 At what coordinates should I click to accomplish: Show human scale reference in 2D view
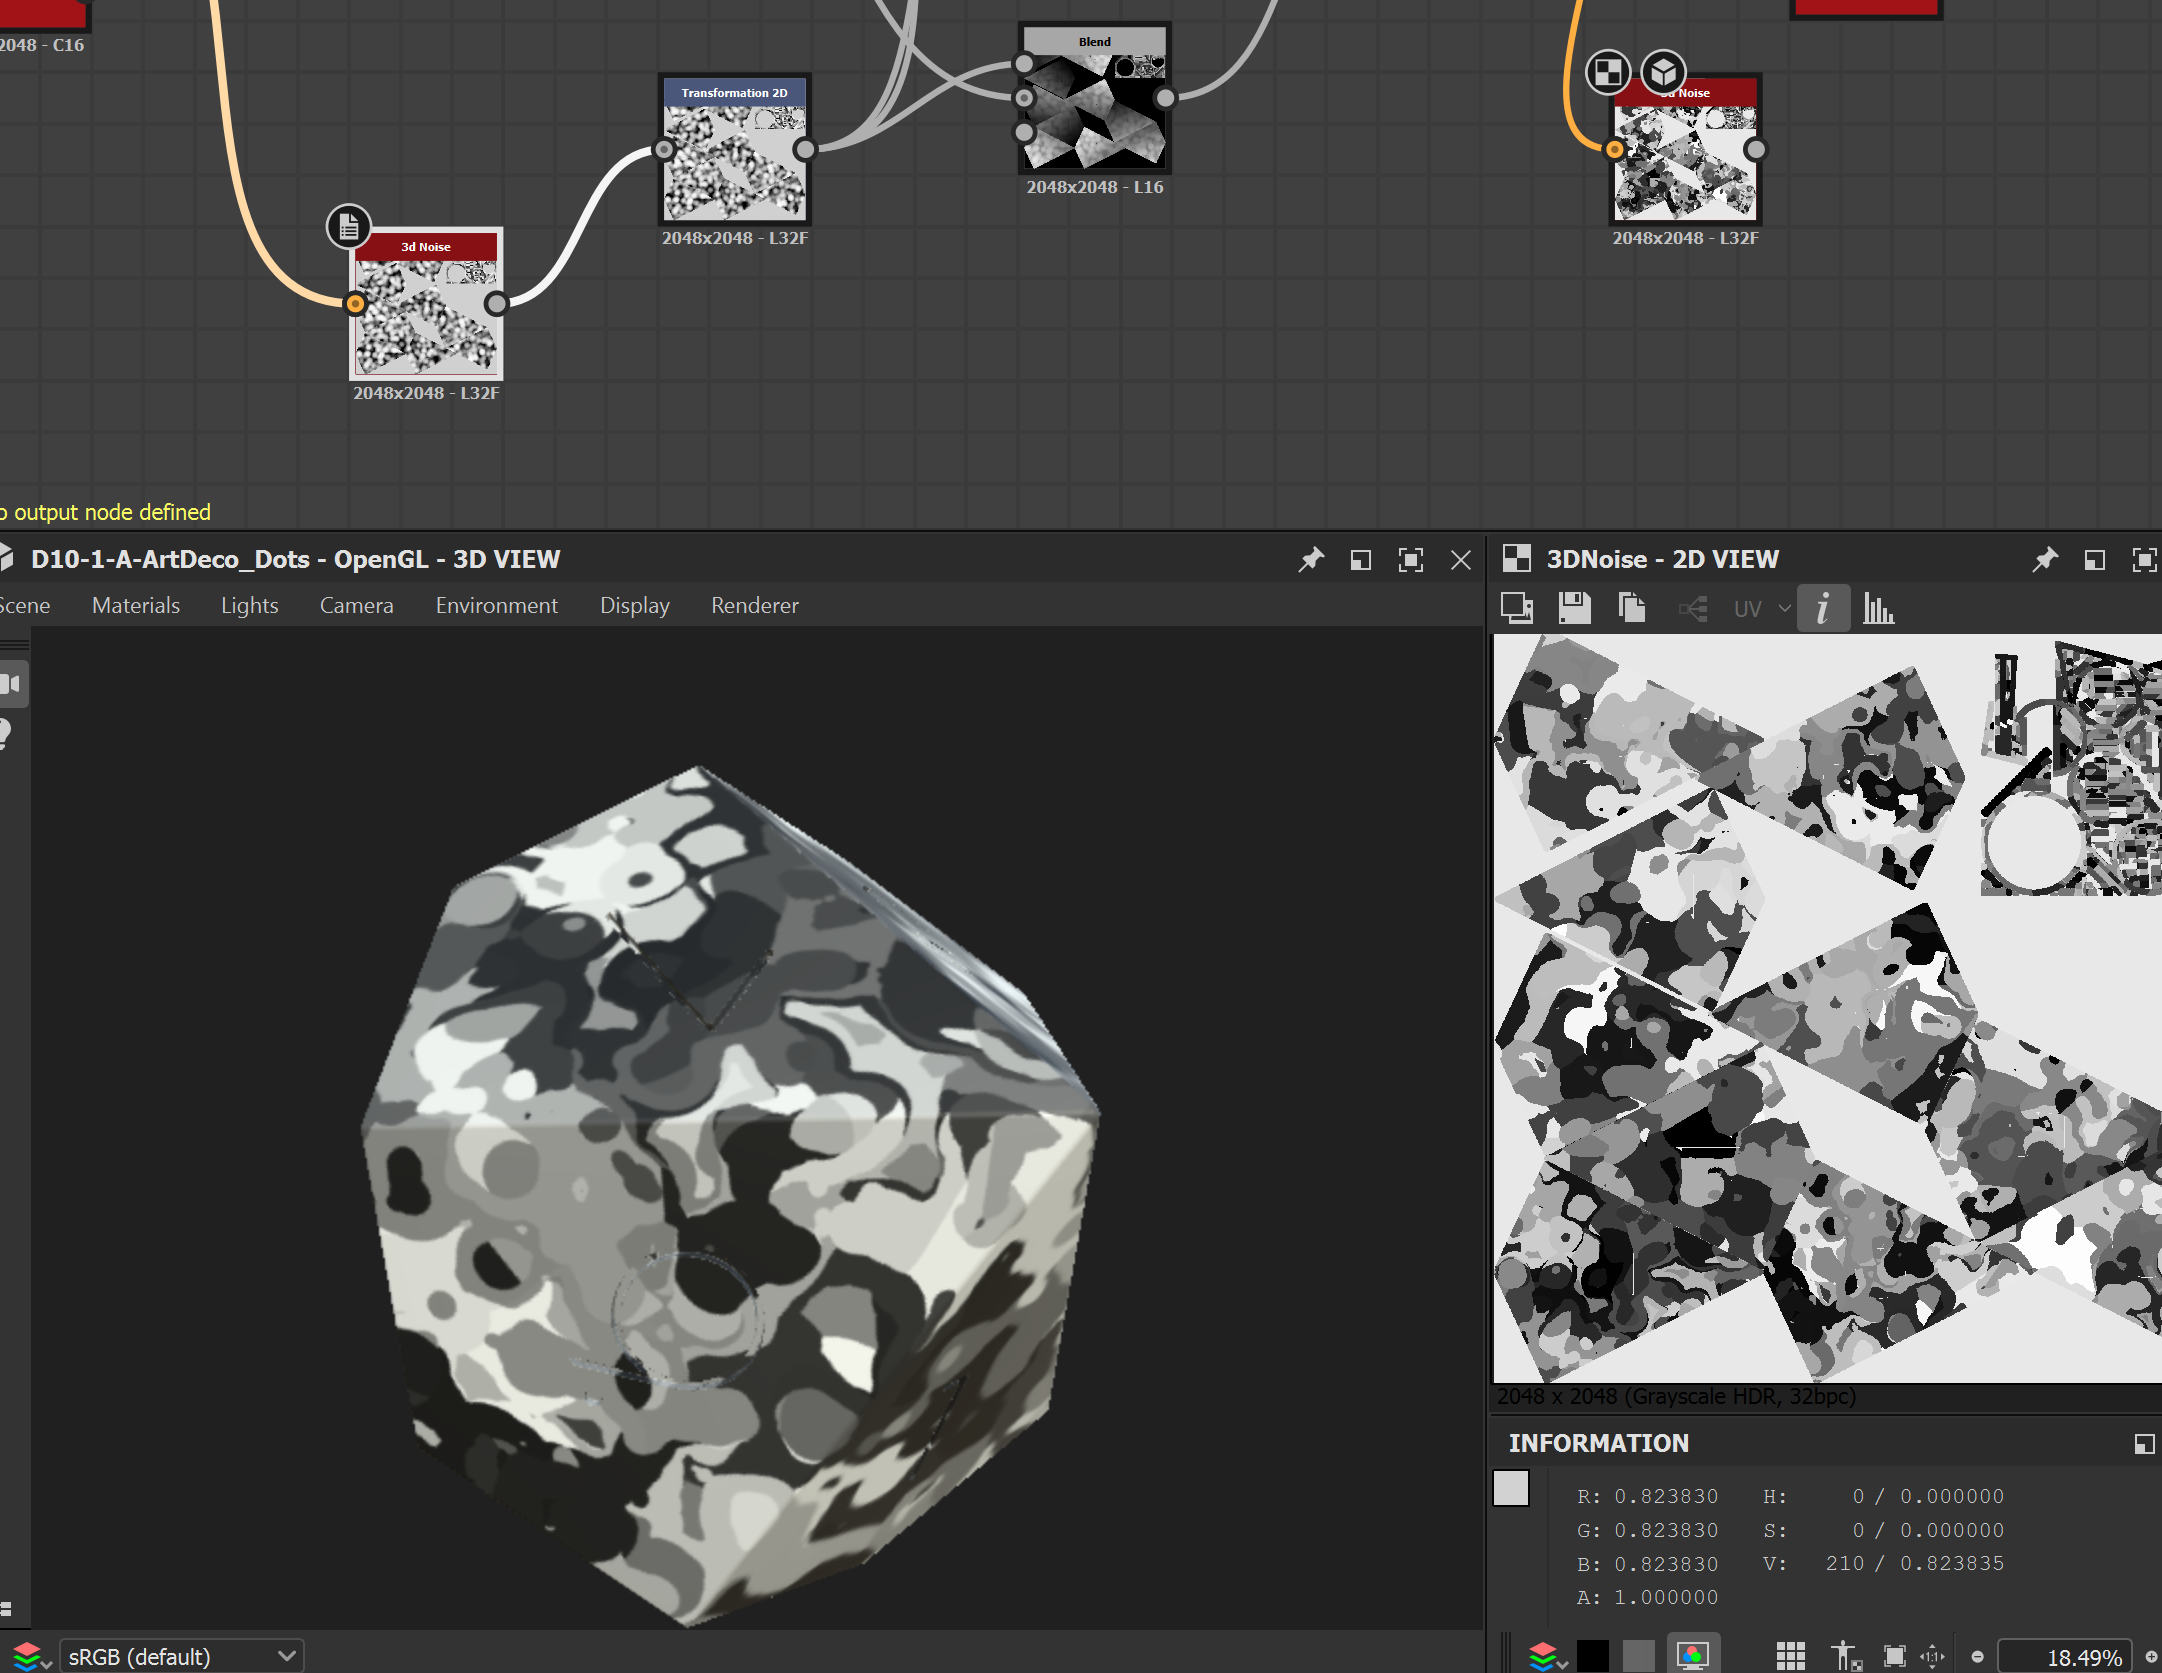point(1846,1655)
